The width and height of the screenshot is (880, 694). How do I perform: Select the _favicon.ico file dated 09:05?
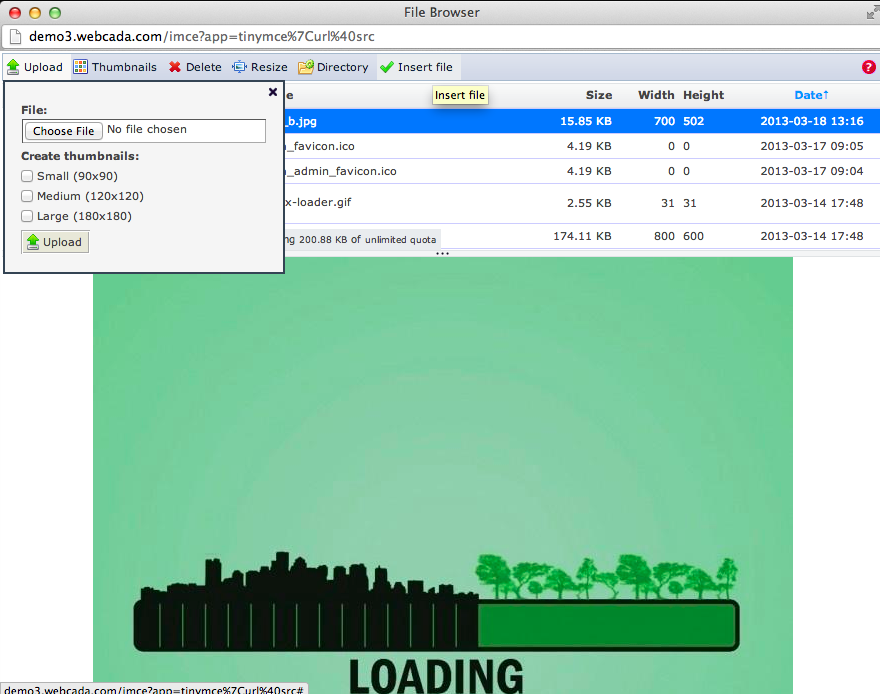pyautogui.click(x=582, y=146)
